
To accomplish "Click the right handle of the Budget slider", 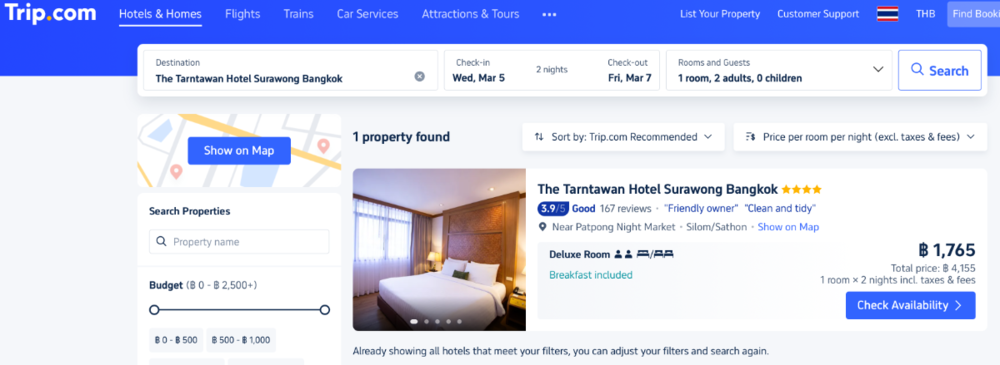I will point(325,310).
